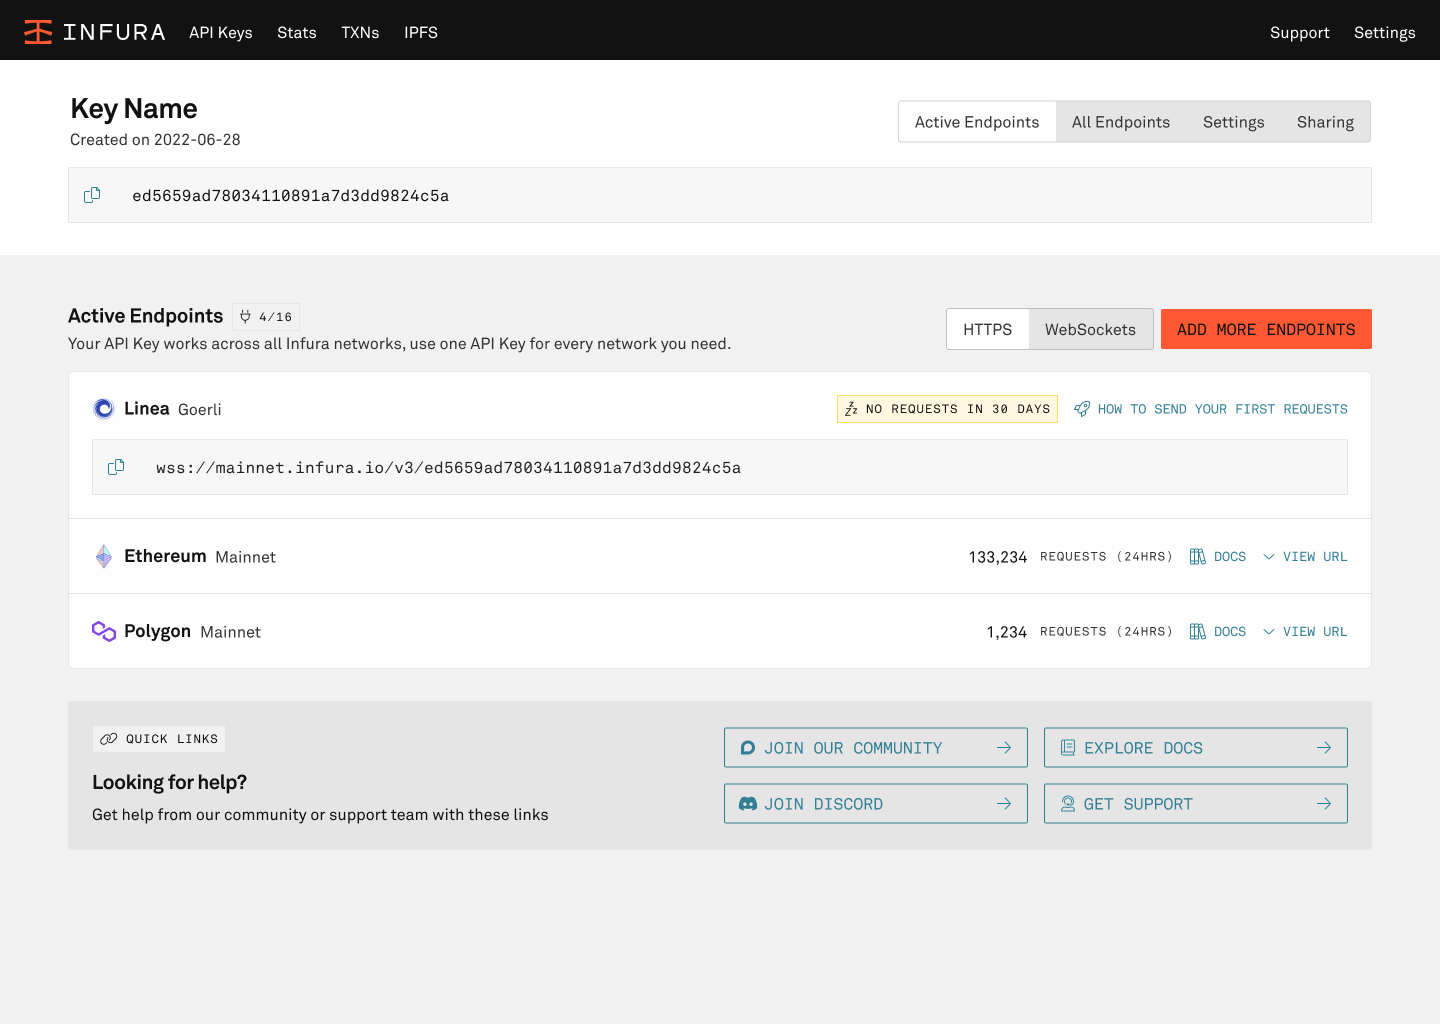Click the Get Support person icon

[x=1068, y=804]
